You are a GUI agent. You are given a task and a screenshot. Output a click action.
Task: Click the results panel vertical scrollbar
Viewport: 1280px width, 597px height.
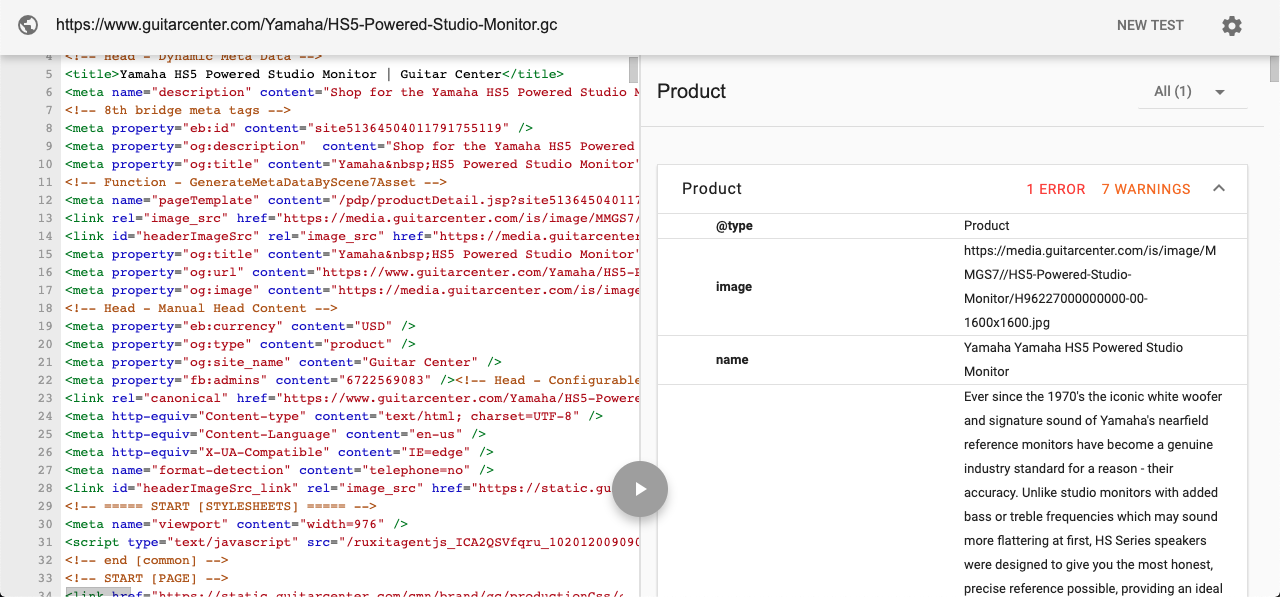coord(1274,69)
